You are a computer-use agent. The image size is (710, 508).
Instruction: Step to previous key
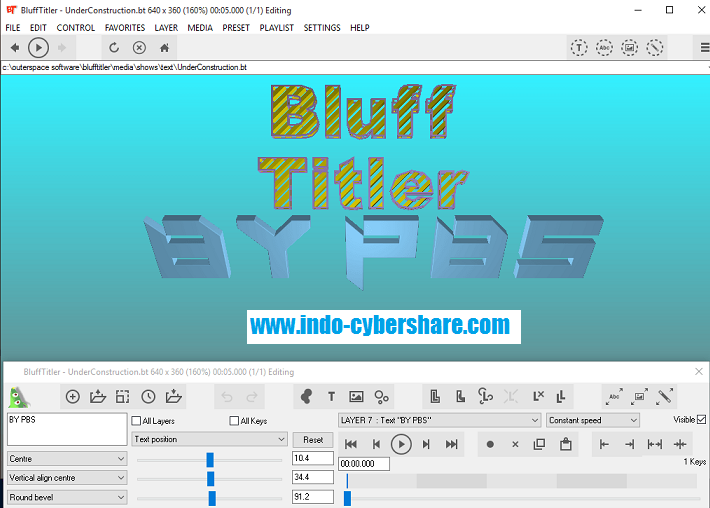tap(376, 444)
